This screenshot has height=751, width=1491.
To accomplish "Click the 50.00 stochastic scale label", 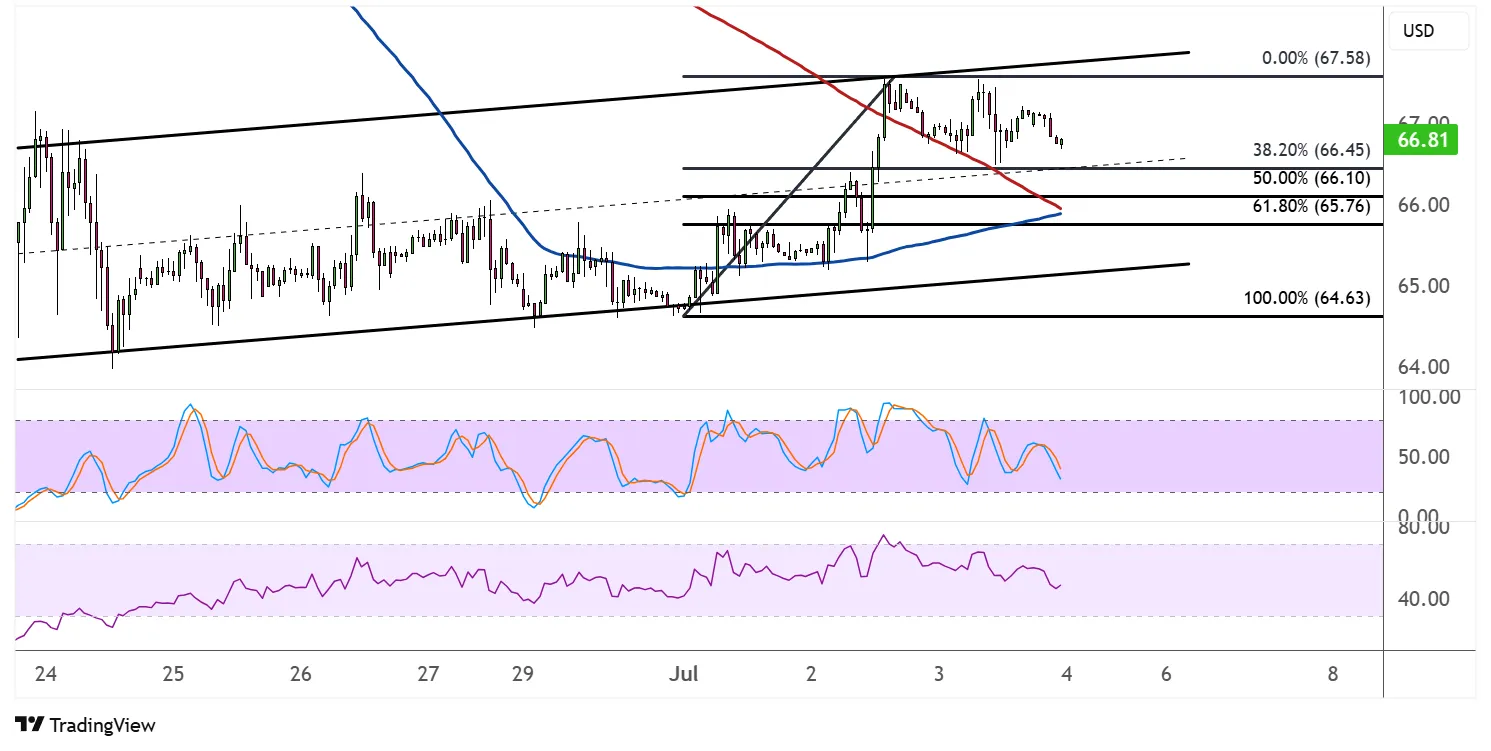I will [x=1425, y=457].
